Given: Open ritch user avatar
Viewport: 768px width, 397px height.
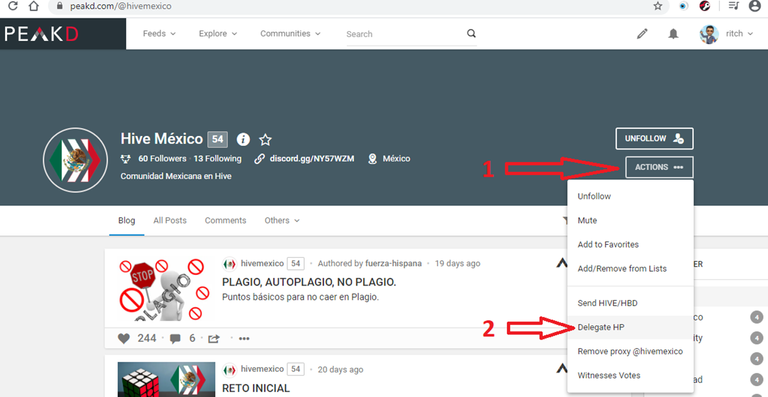Looking at the screenshot, I should 709,34.
